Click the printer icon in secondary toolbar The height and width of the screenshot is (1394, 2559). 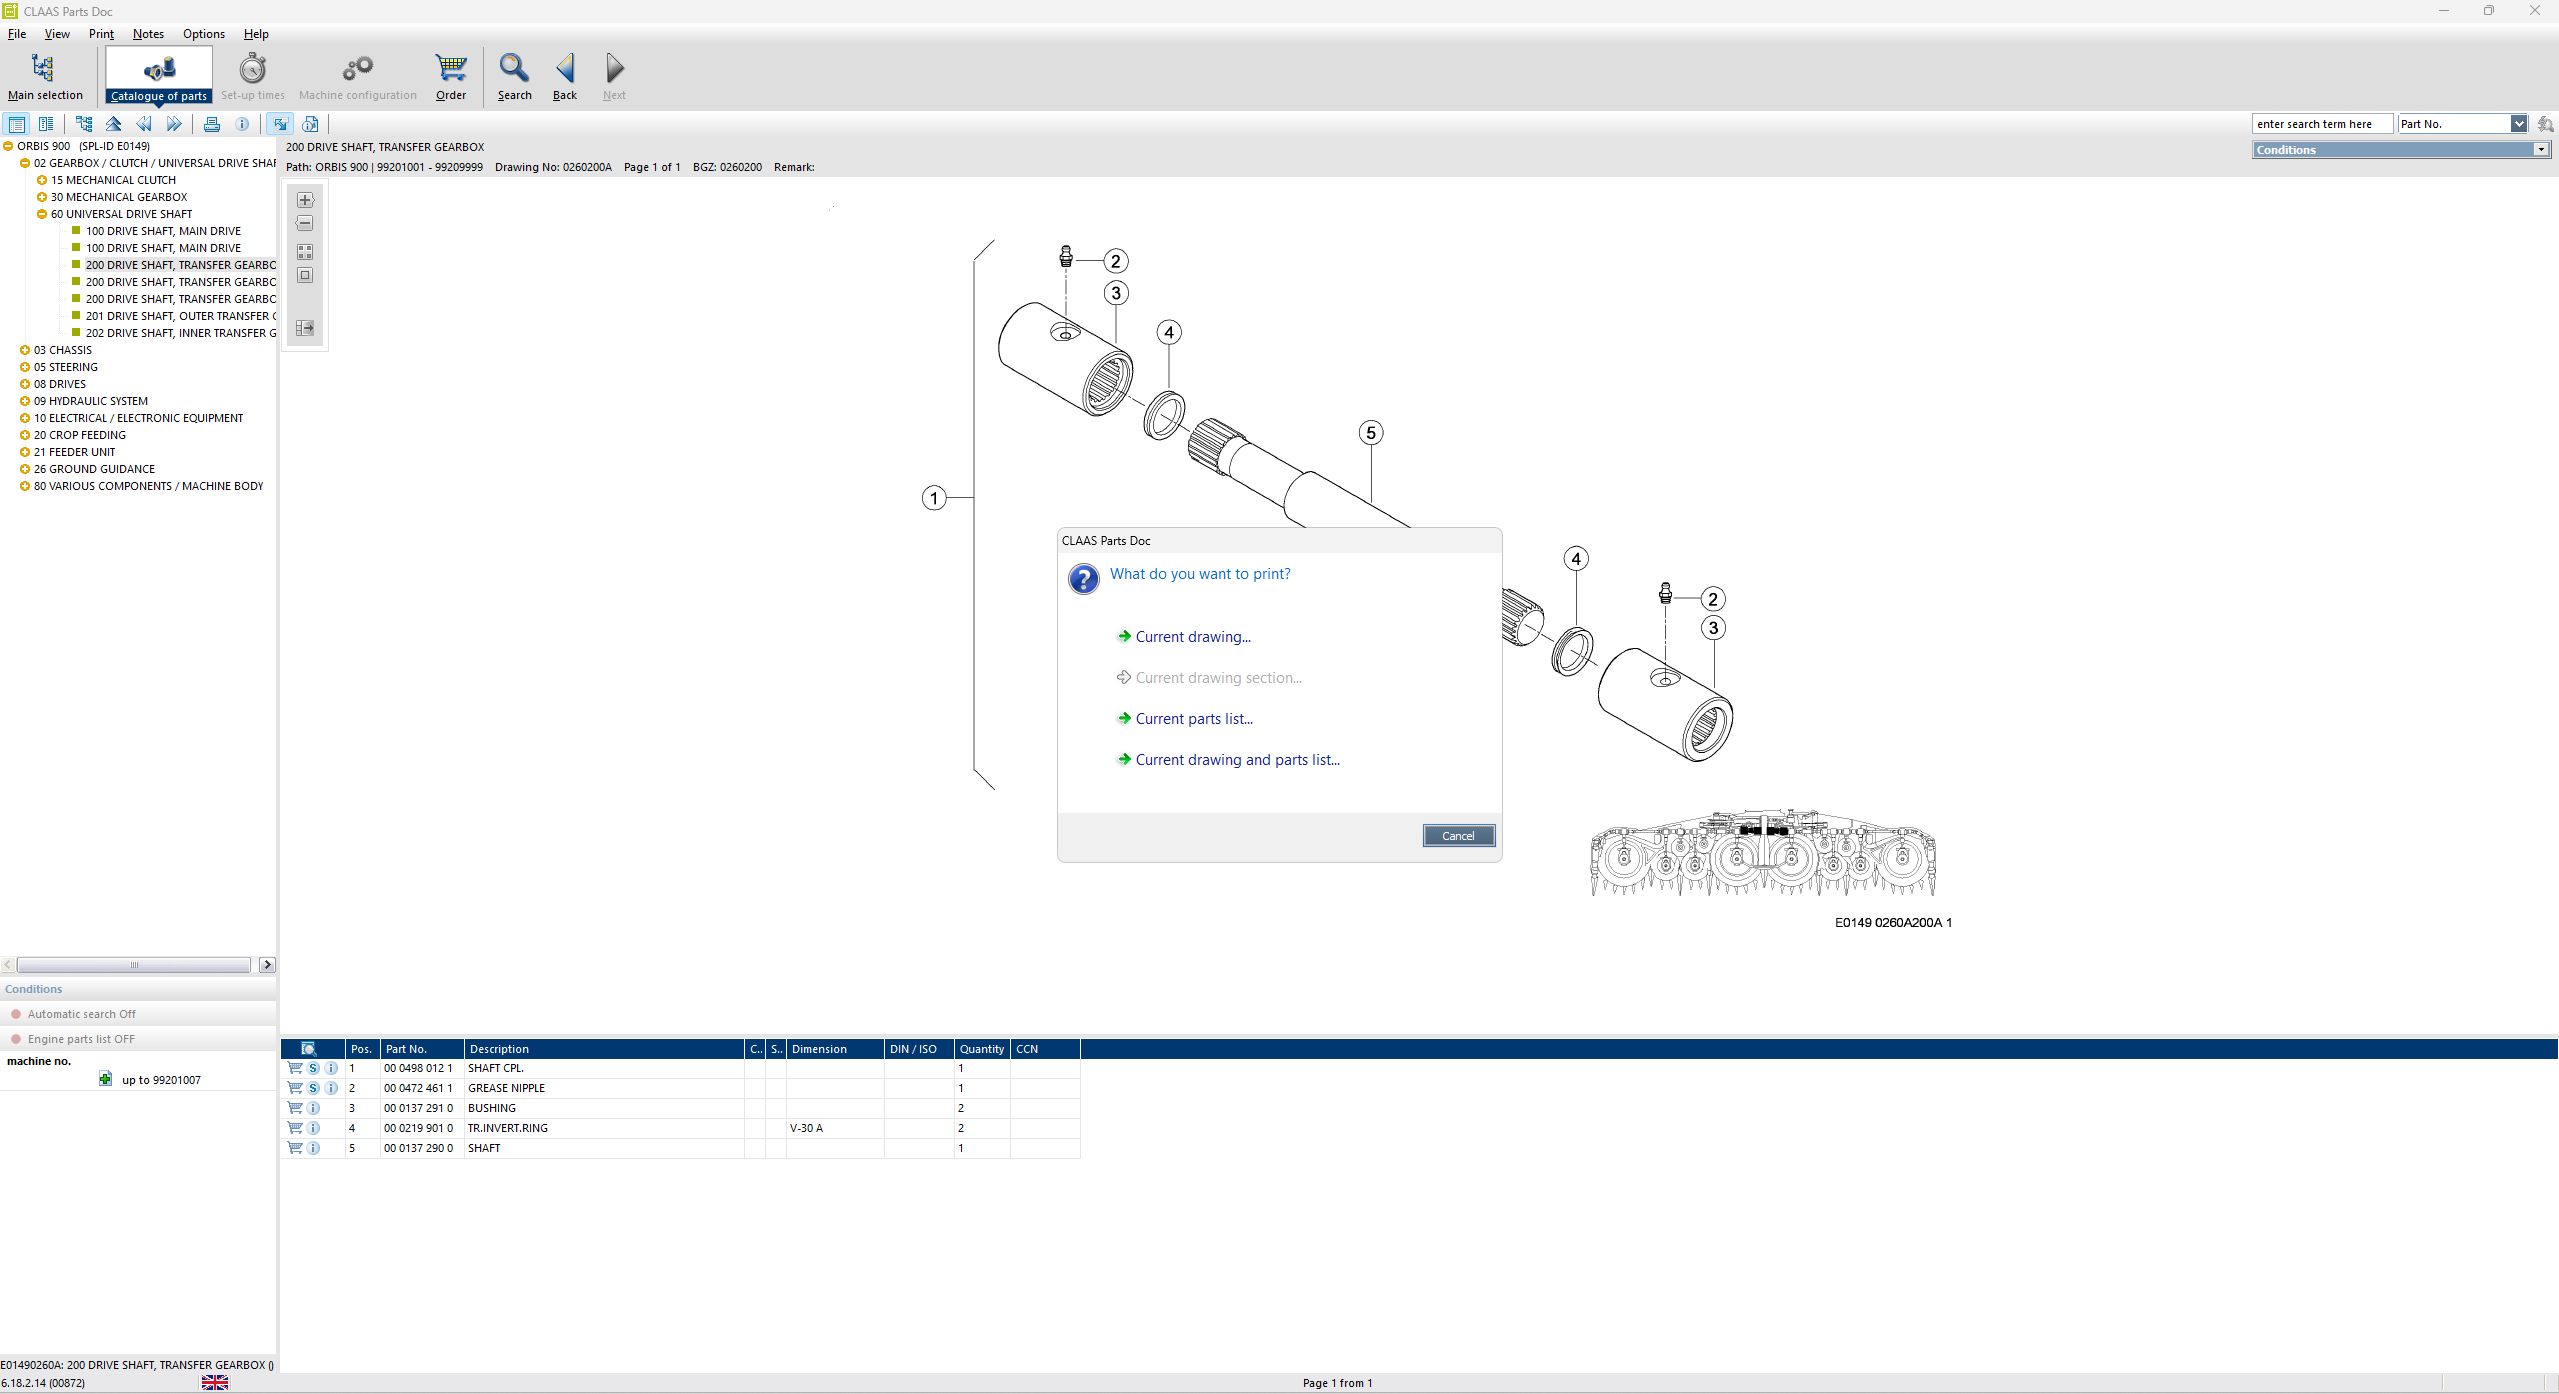[212, 124]
